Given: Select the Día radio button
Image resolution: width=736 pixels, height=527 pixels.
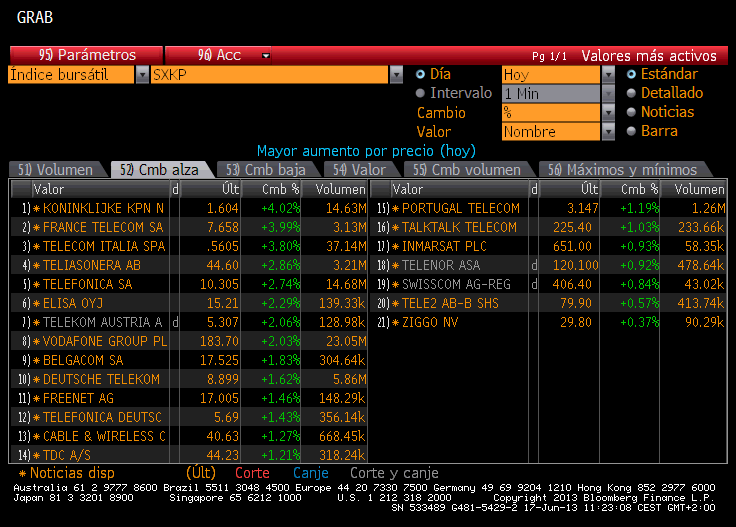Looking at the screenshot, I should (420, 74).
